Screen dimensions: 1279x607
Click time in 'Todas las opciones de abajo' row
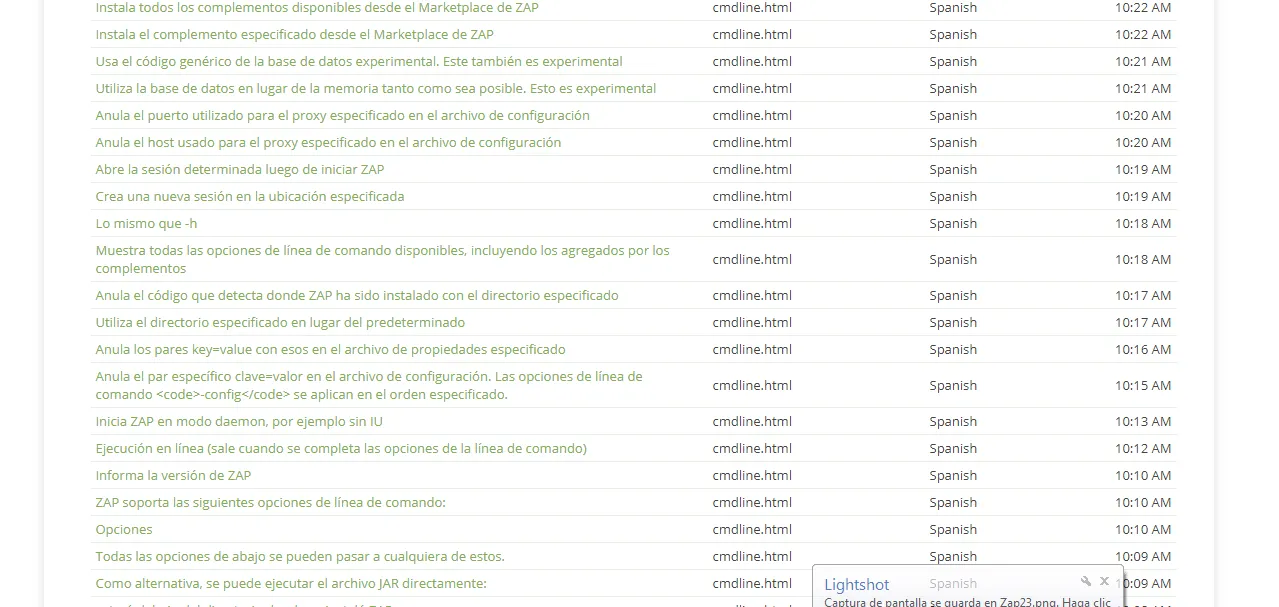(1143, 556)
